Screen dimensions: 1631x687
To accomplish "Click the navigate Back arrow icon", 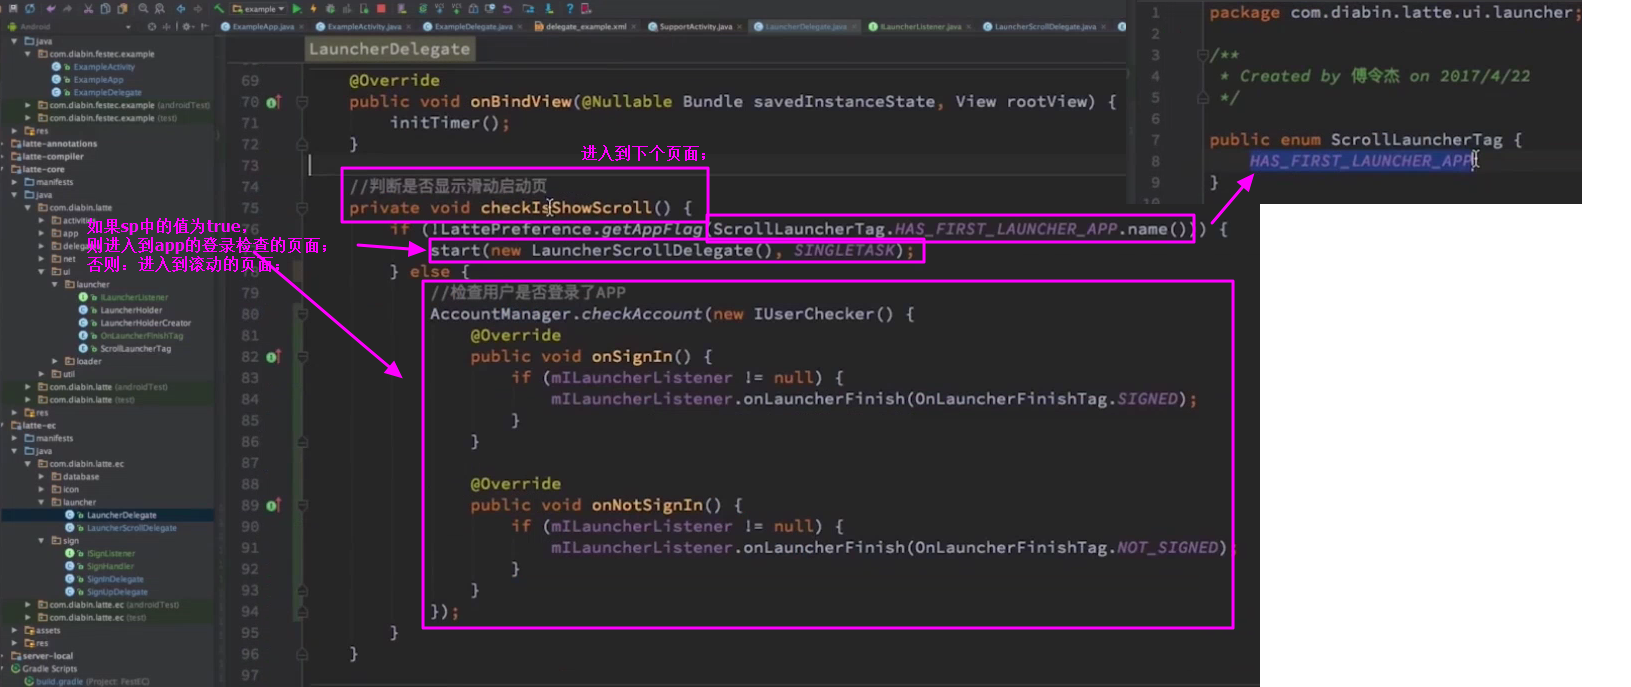I will point(180,8).
